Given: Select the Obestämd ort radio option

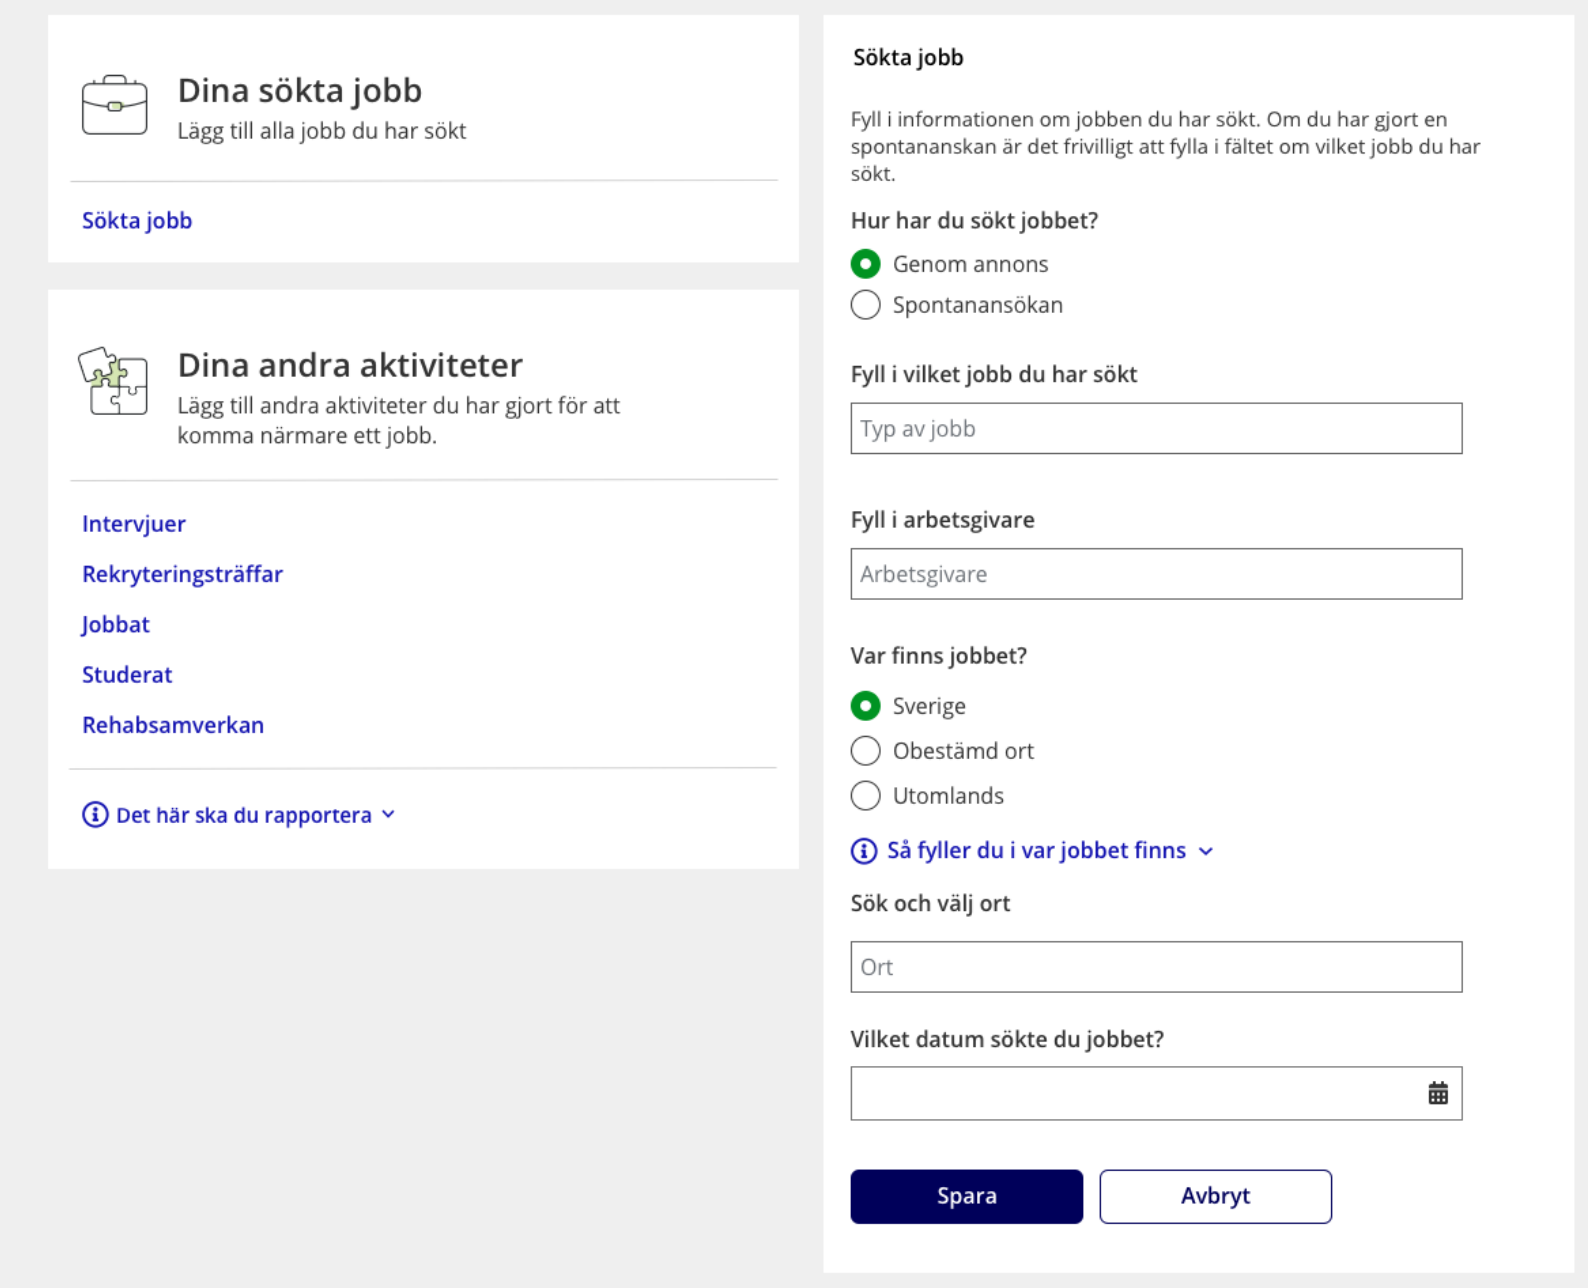Looking at the screenshot, I should [866, 751].
